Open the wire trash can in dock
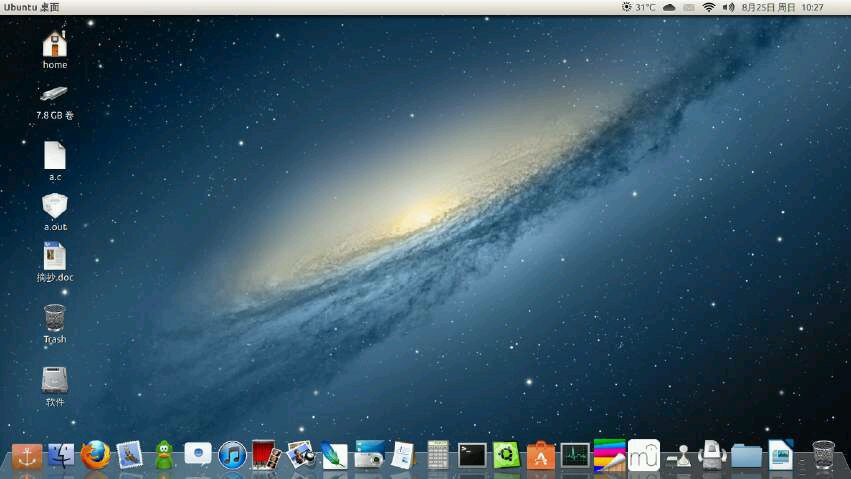 tap(823, 455)
